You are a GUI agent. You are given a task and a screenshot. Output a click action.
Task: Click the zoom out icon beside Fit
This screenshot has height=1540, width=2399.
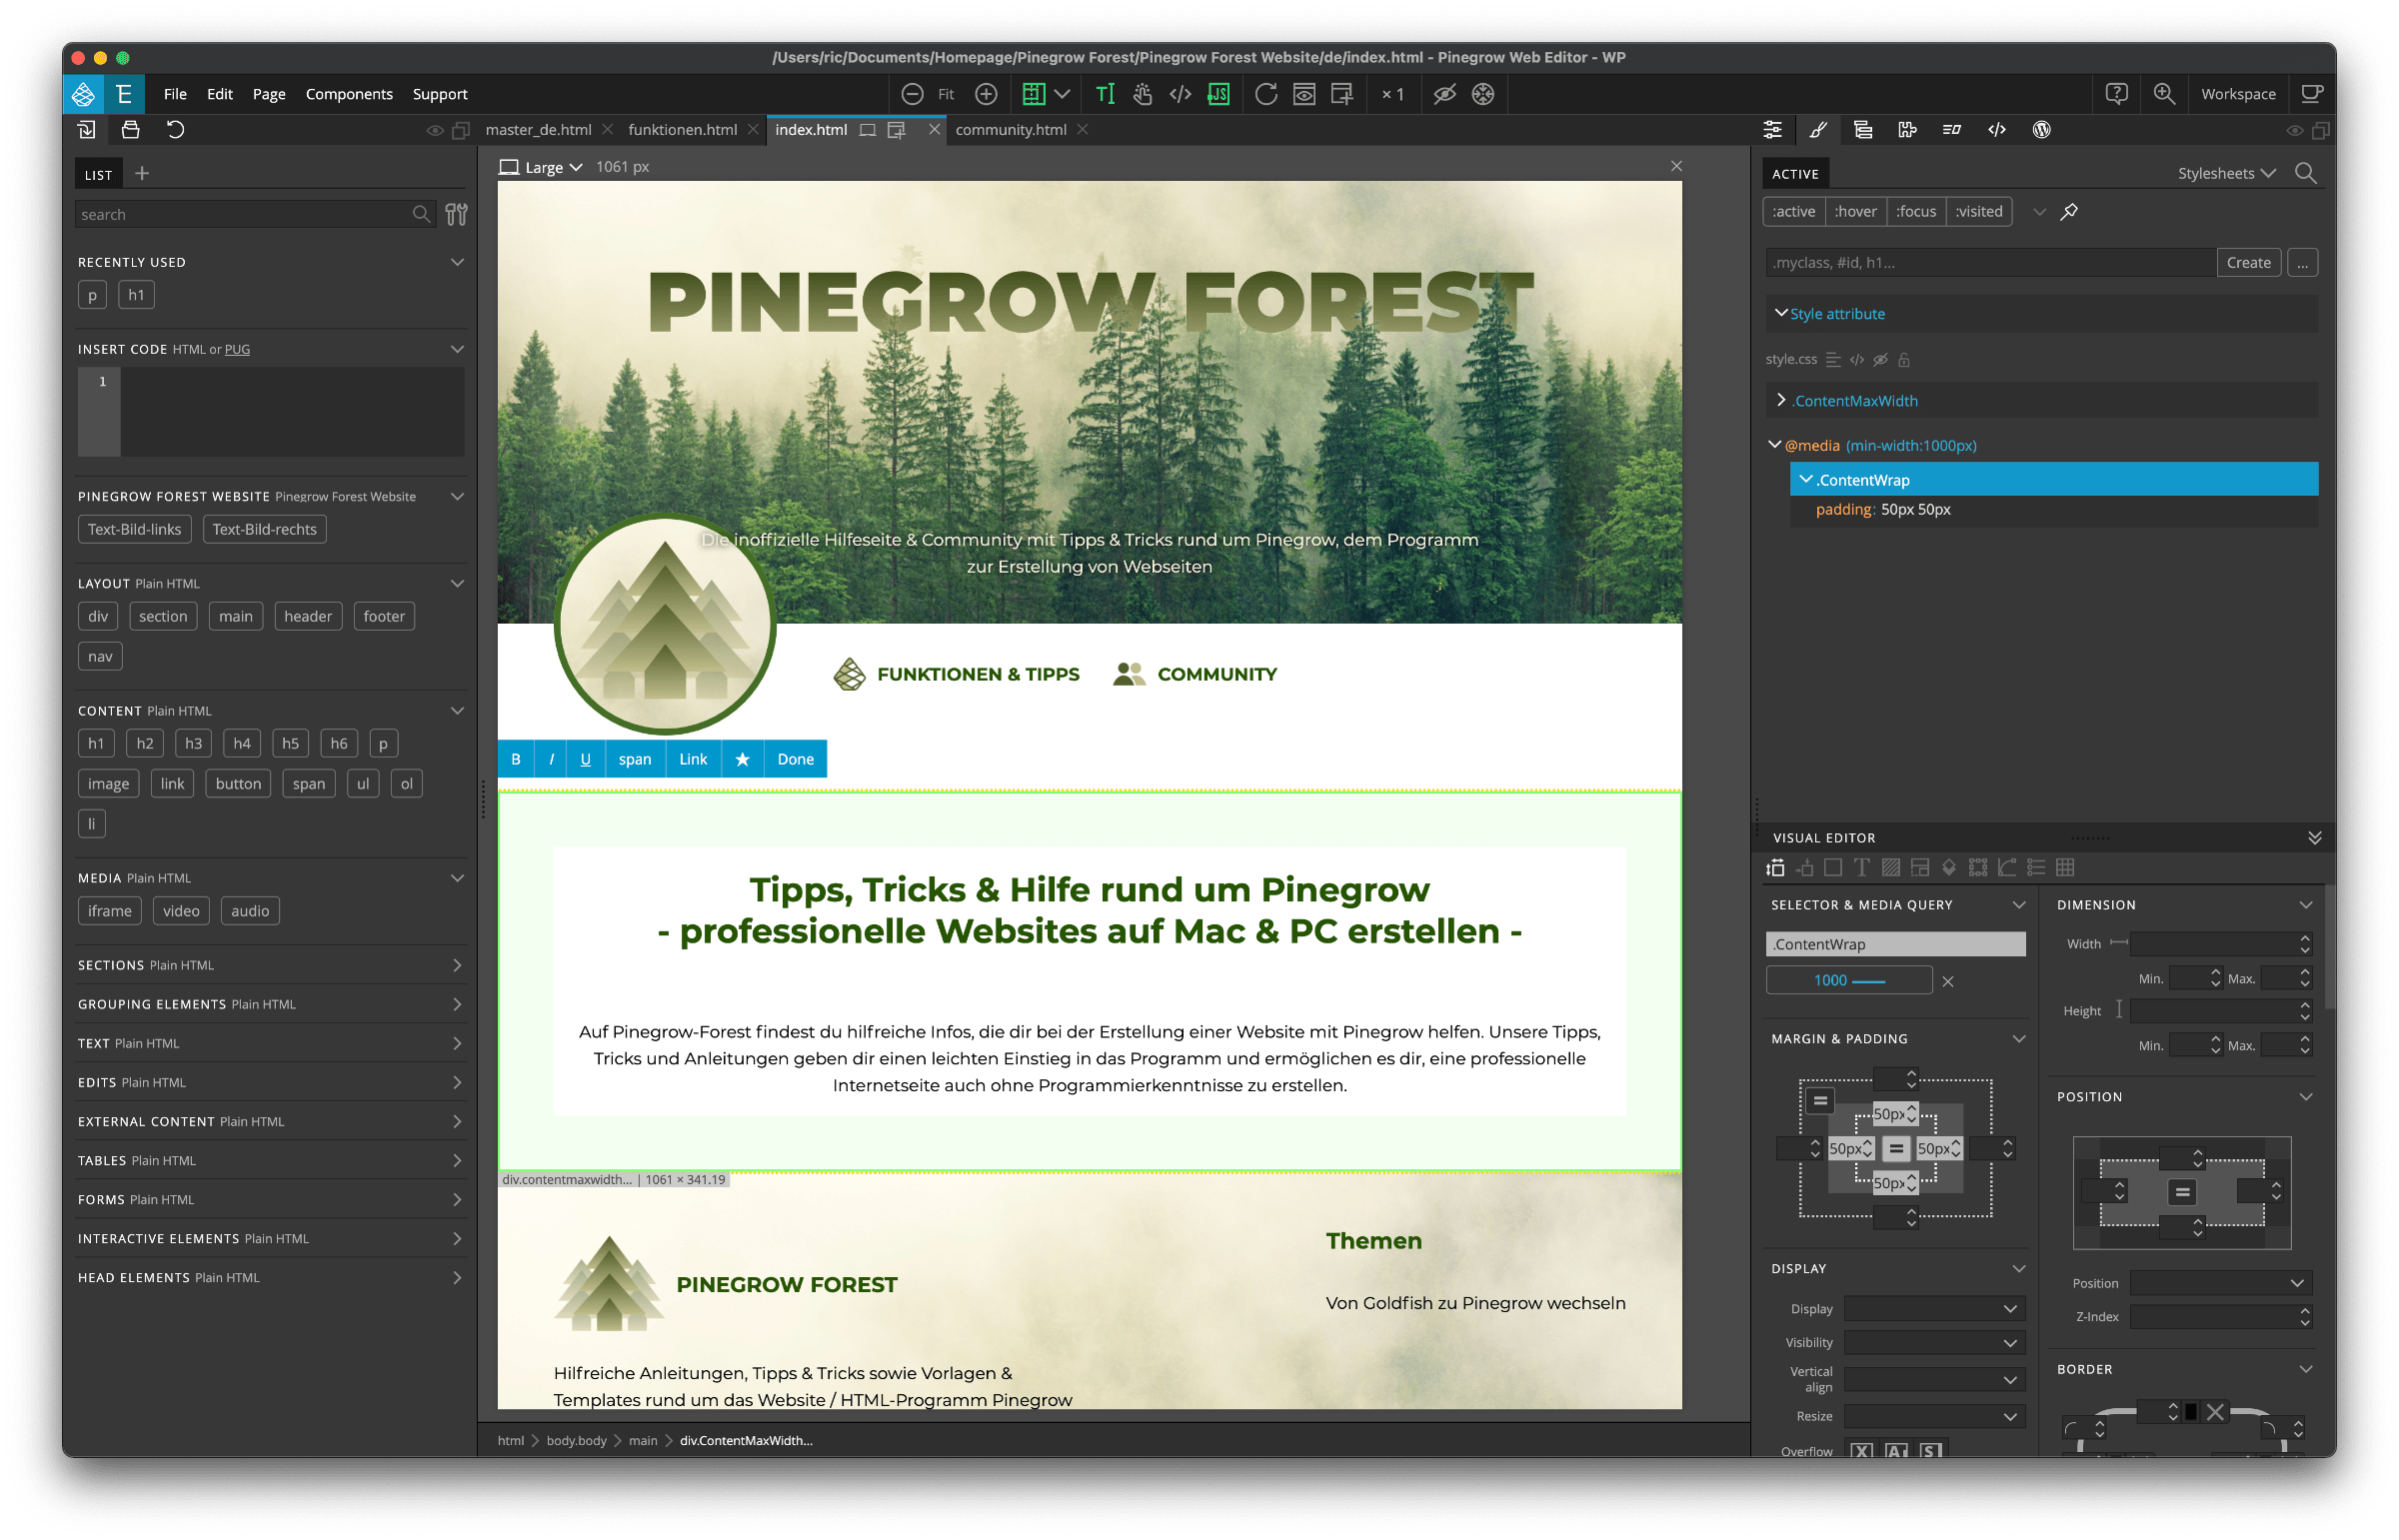[x=911, y=94]
